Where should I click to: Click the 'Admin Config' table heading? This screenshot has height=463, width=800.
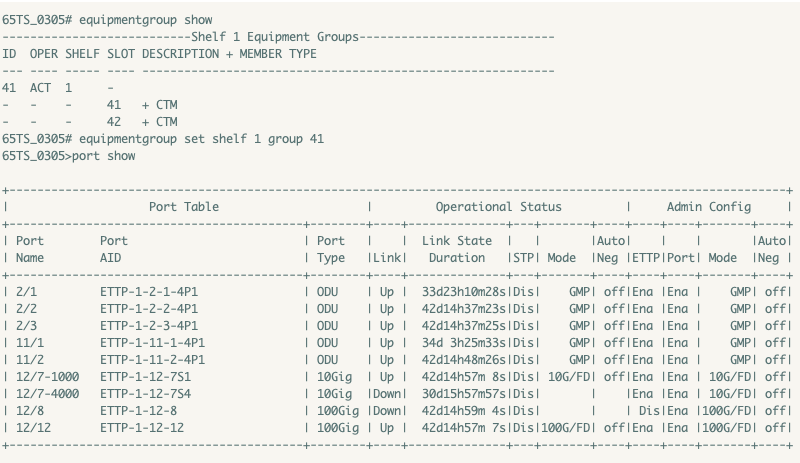(x=708, y=207)
